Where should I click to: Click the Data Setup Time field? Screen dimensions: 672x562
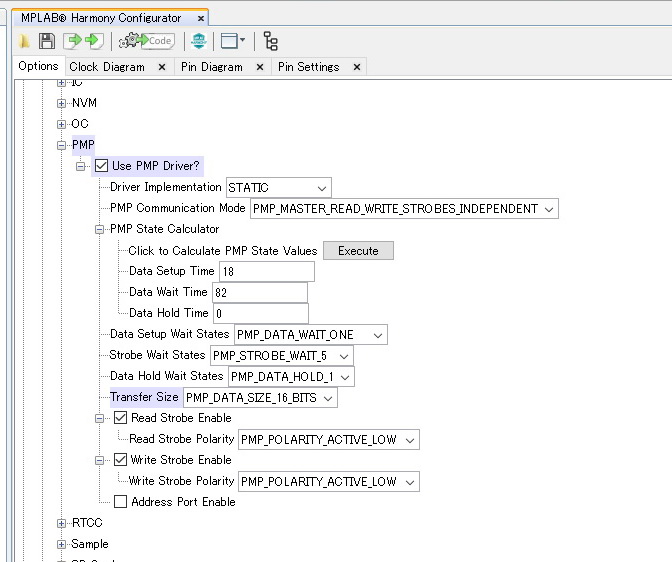tap(267, 272)
